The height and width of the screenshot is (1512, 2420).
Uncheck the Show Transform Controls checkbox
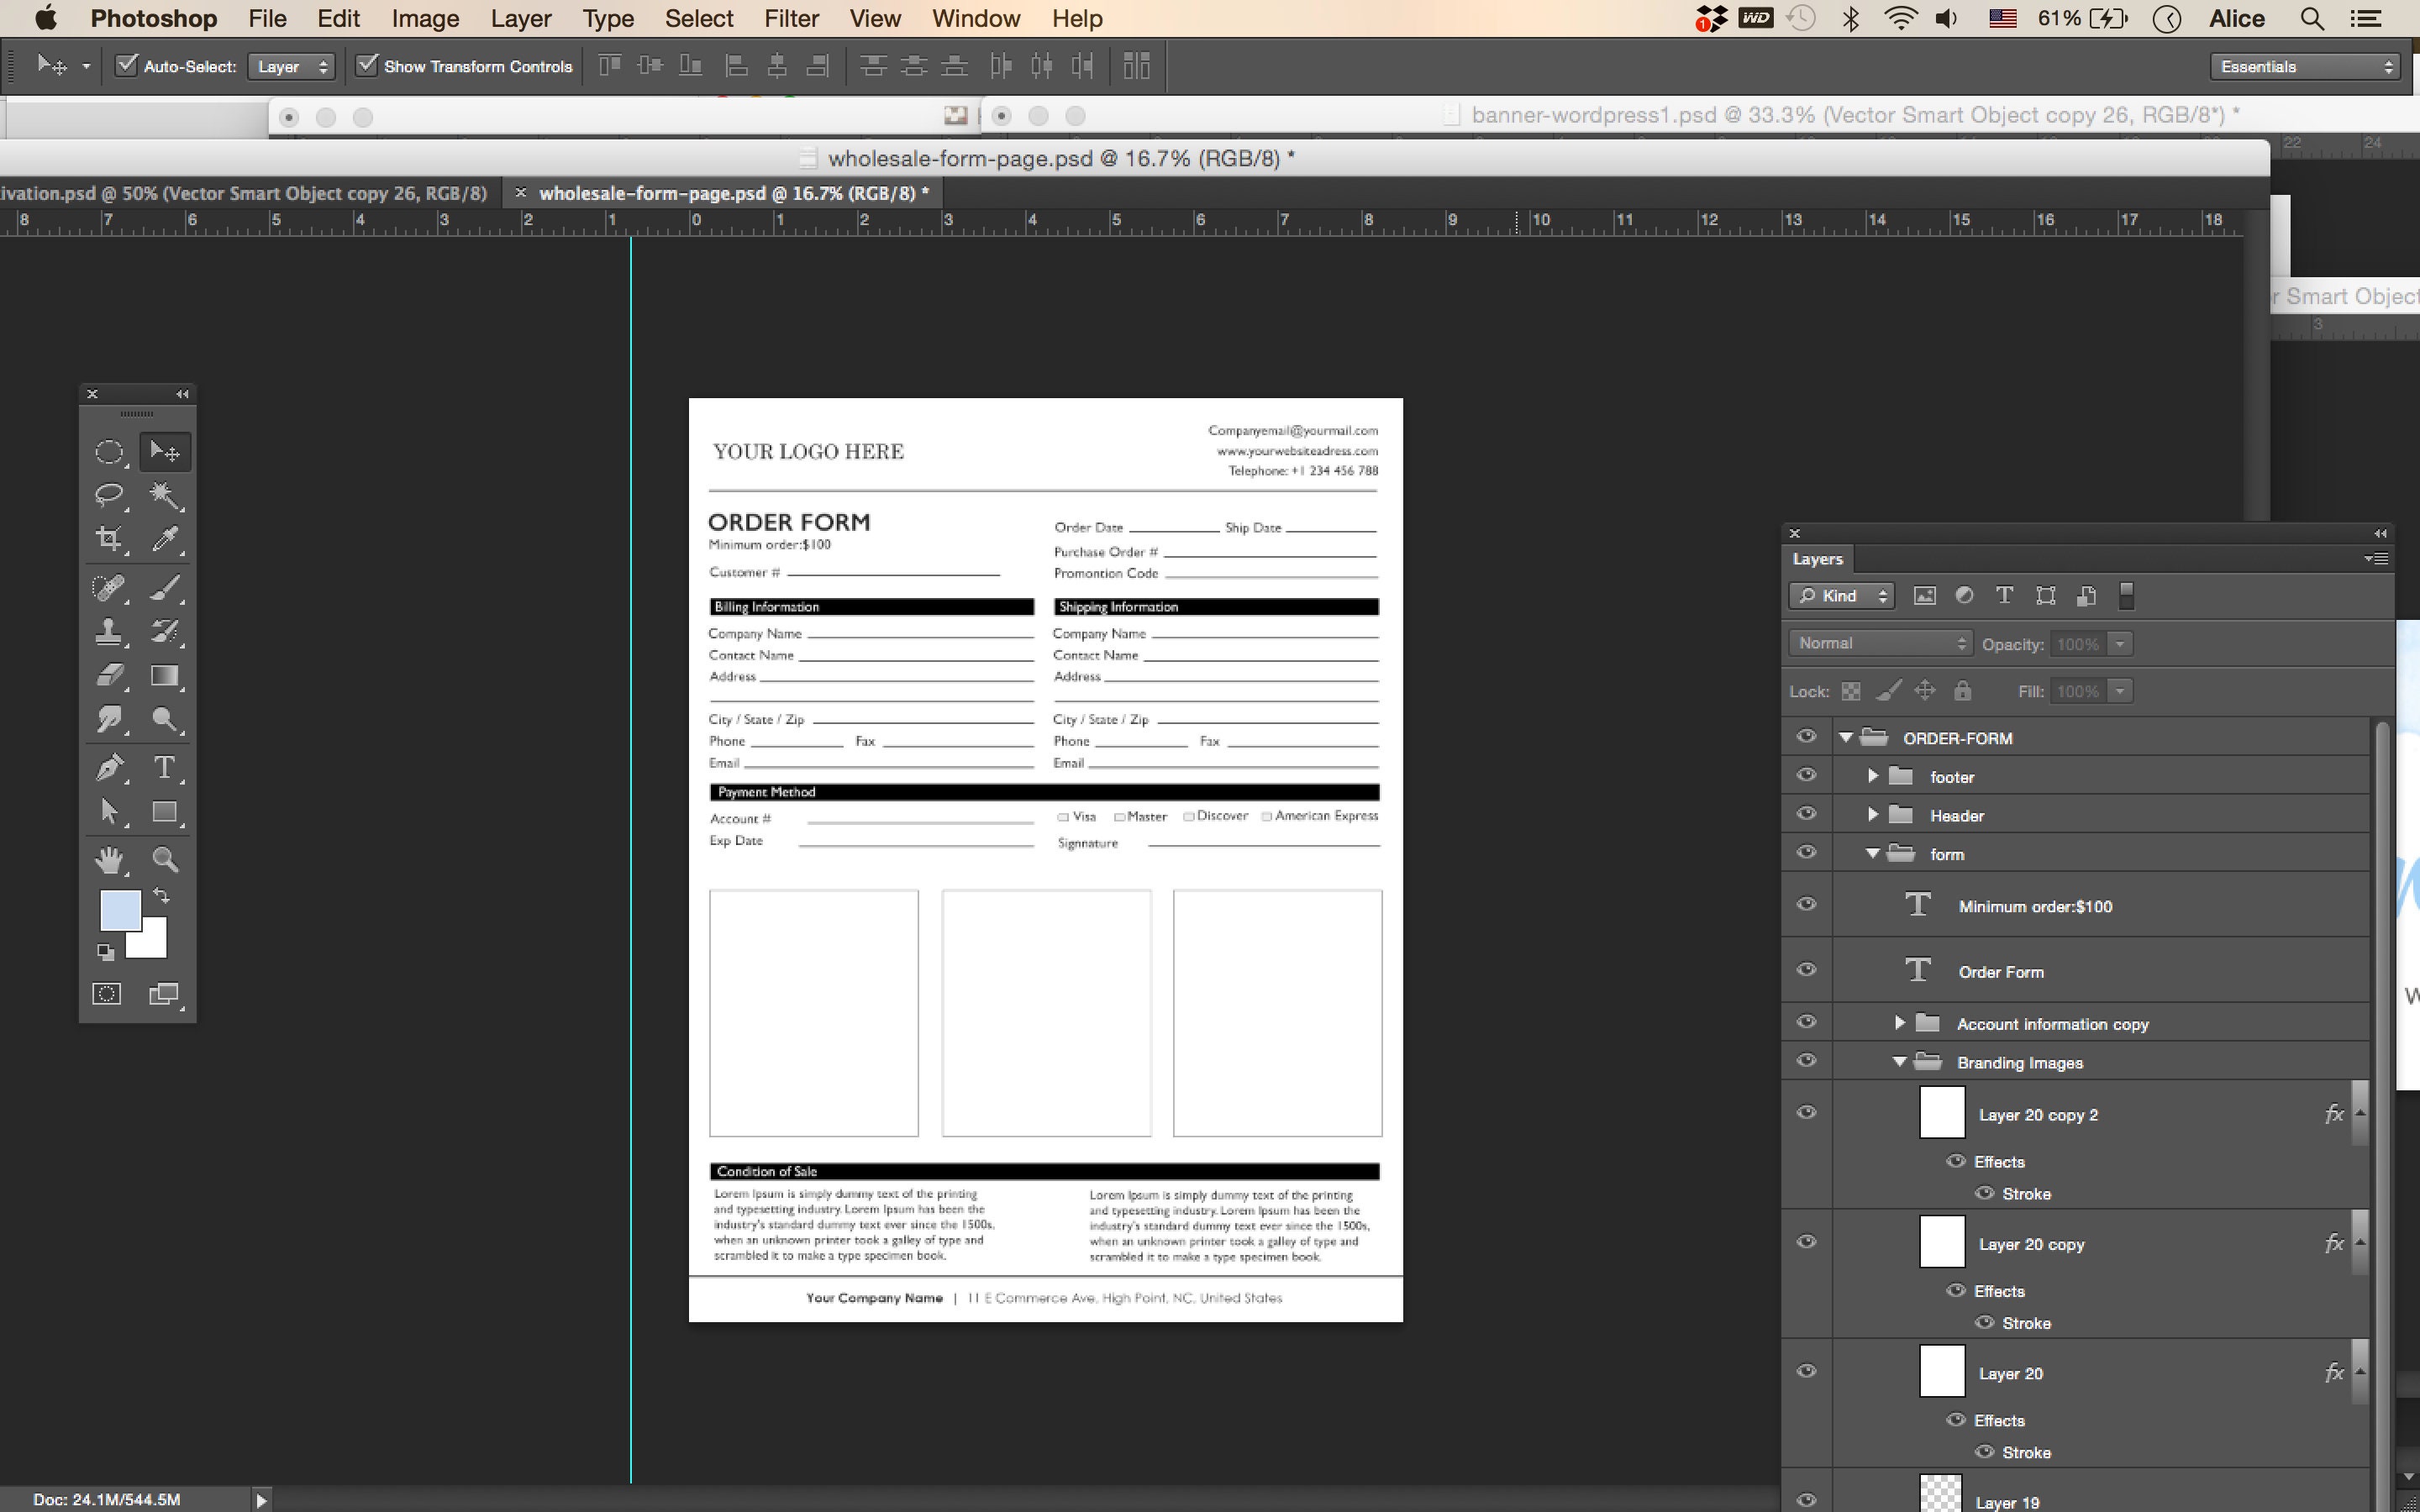[x=369, y=65]
